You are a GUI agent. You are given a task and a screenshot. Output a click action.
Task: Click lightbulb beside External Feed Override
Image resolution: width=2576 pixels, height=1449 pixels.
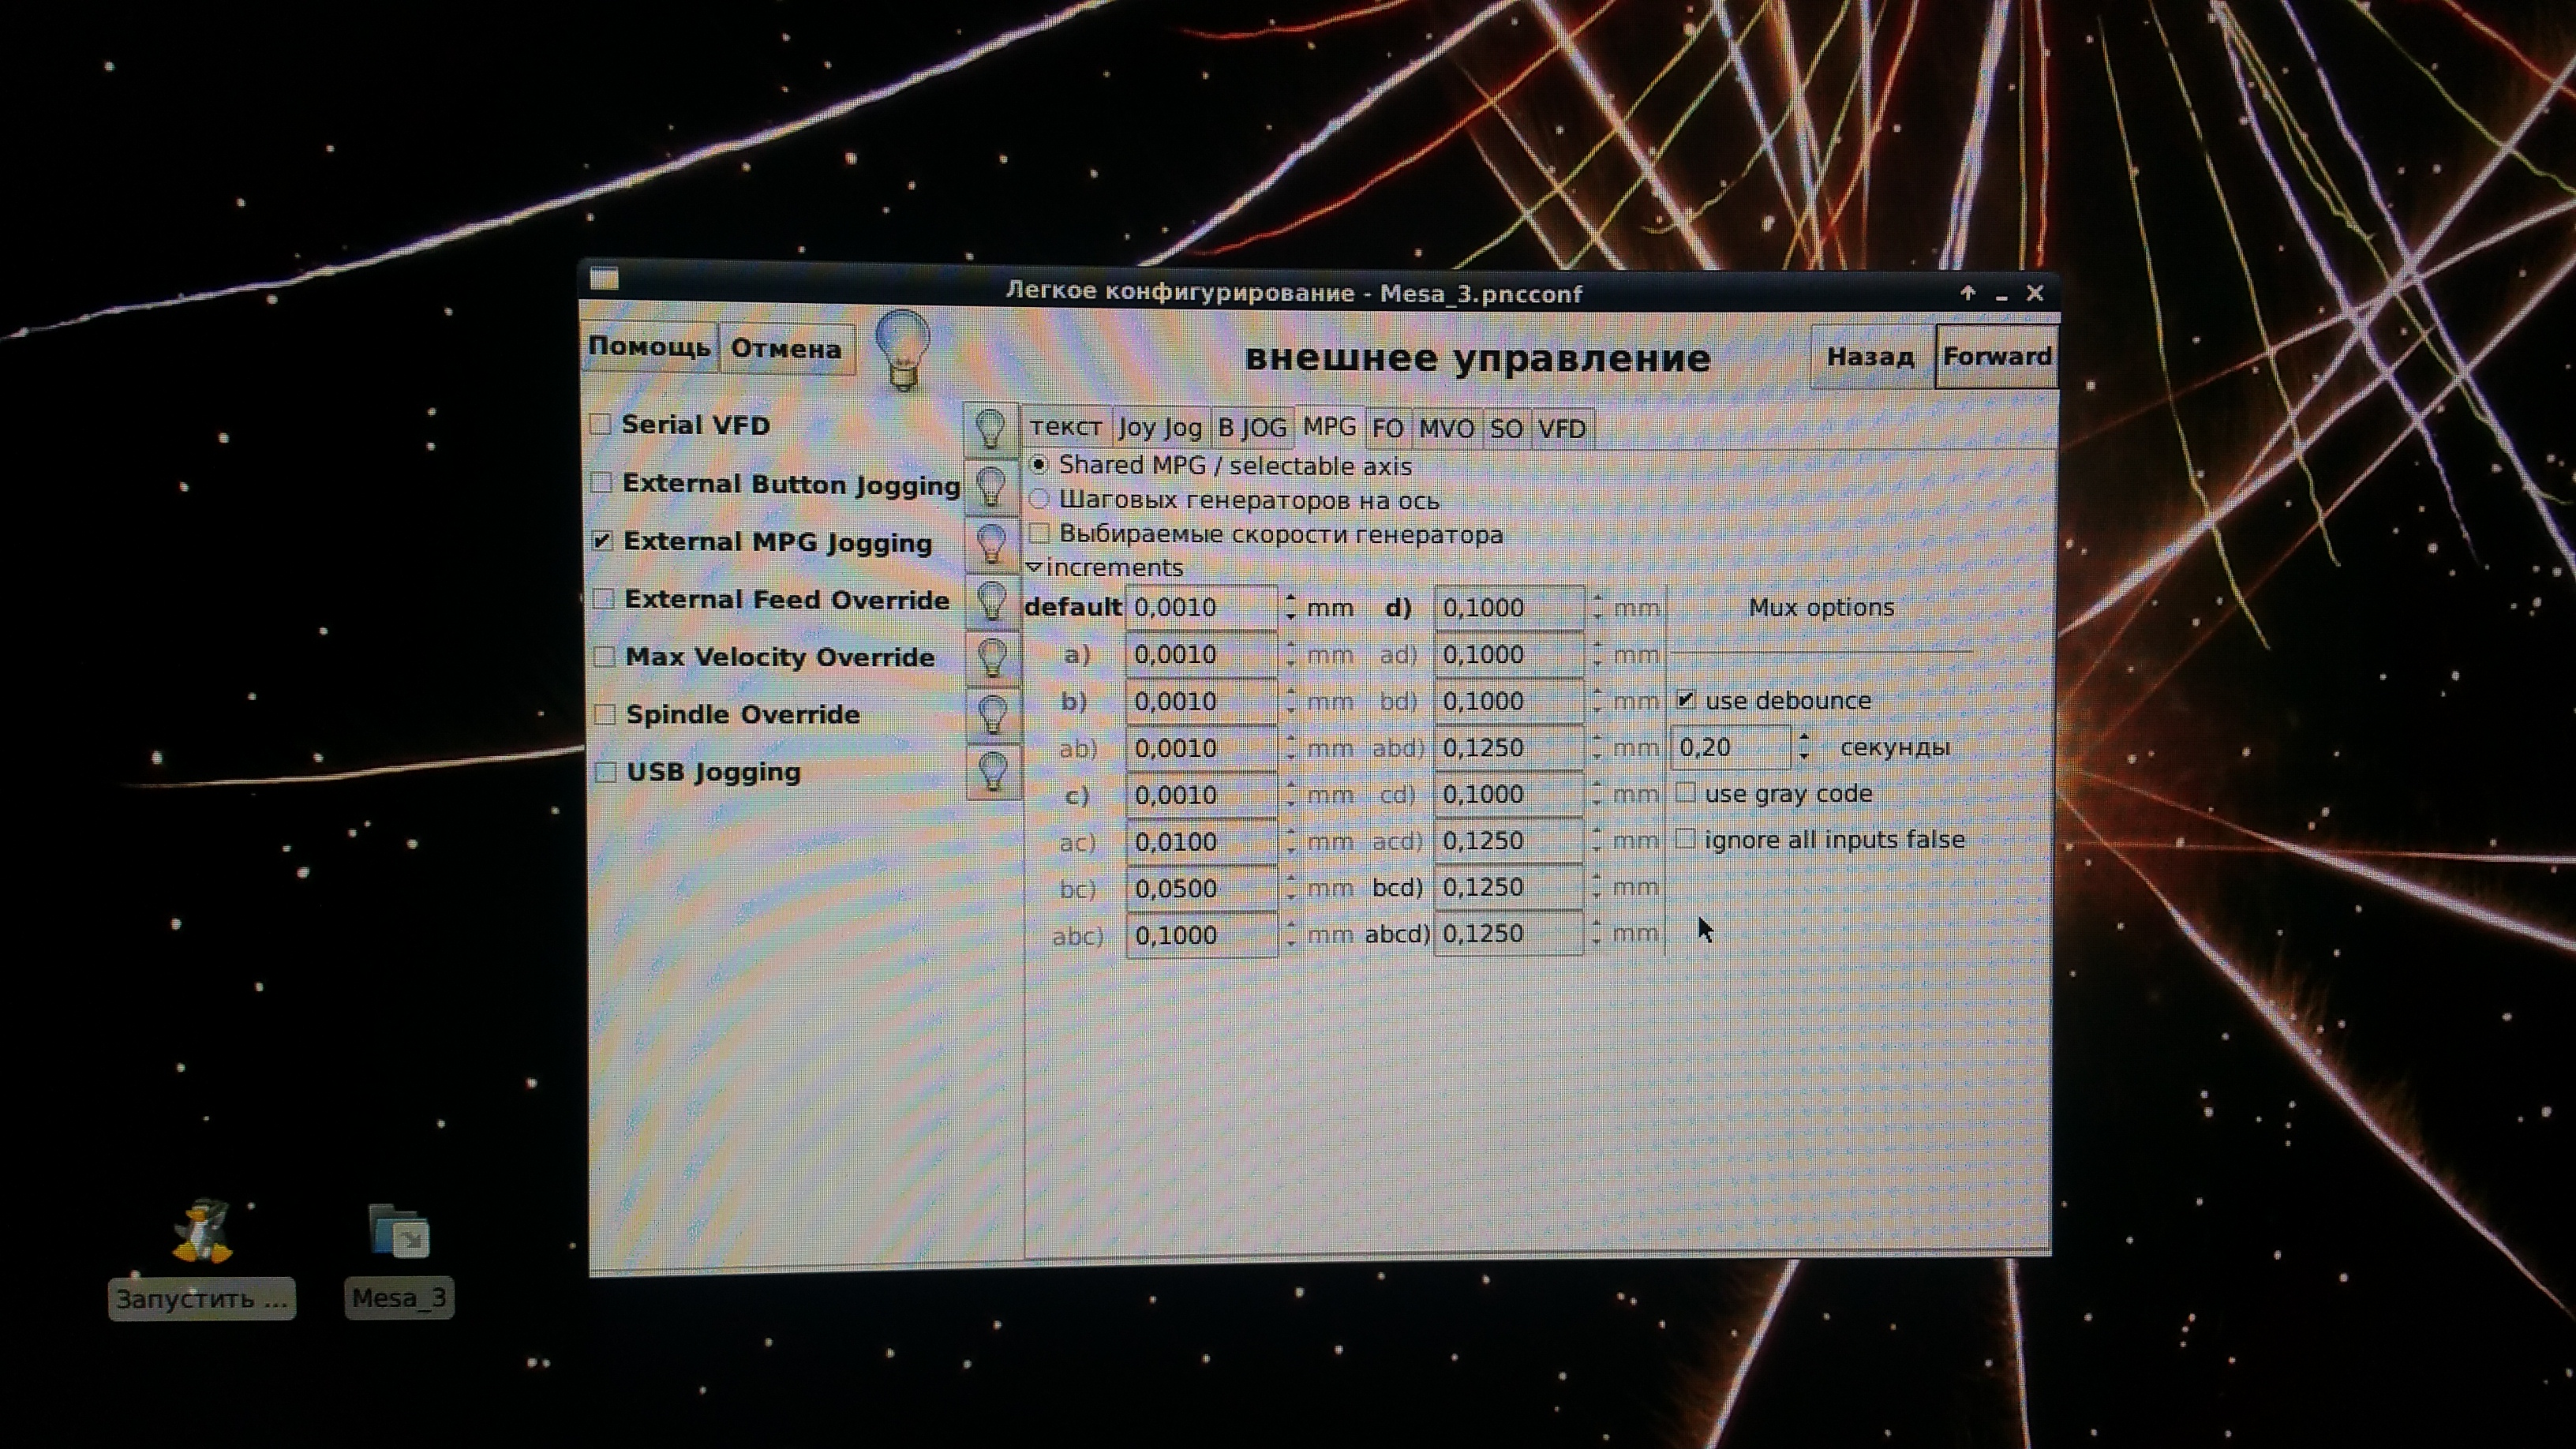point(991,601)
